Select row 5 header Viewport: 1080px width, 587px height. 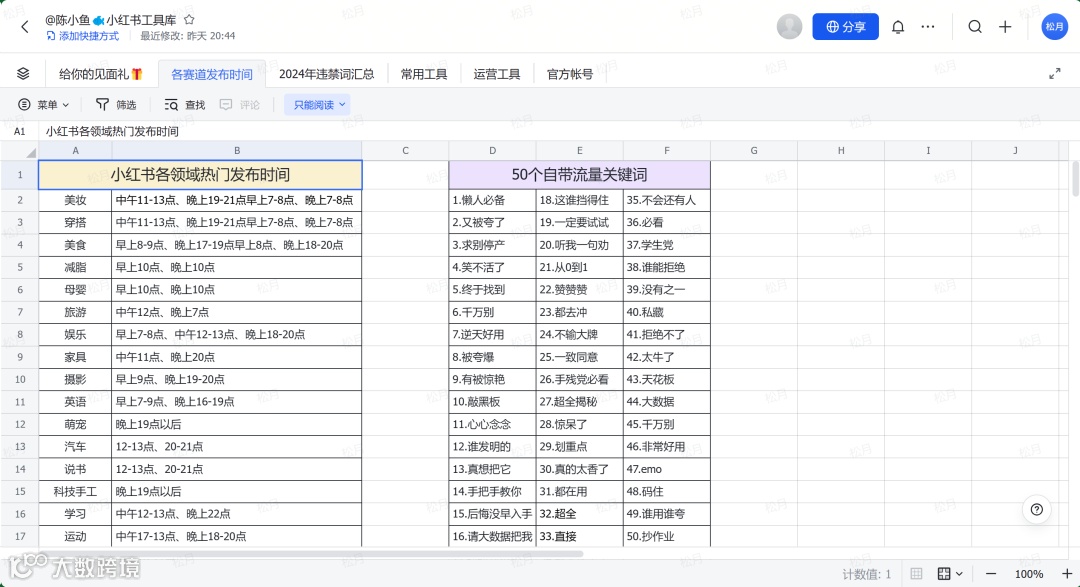[x=19, y=267]
